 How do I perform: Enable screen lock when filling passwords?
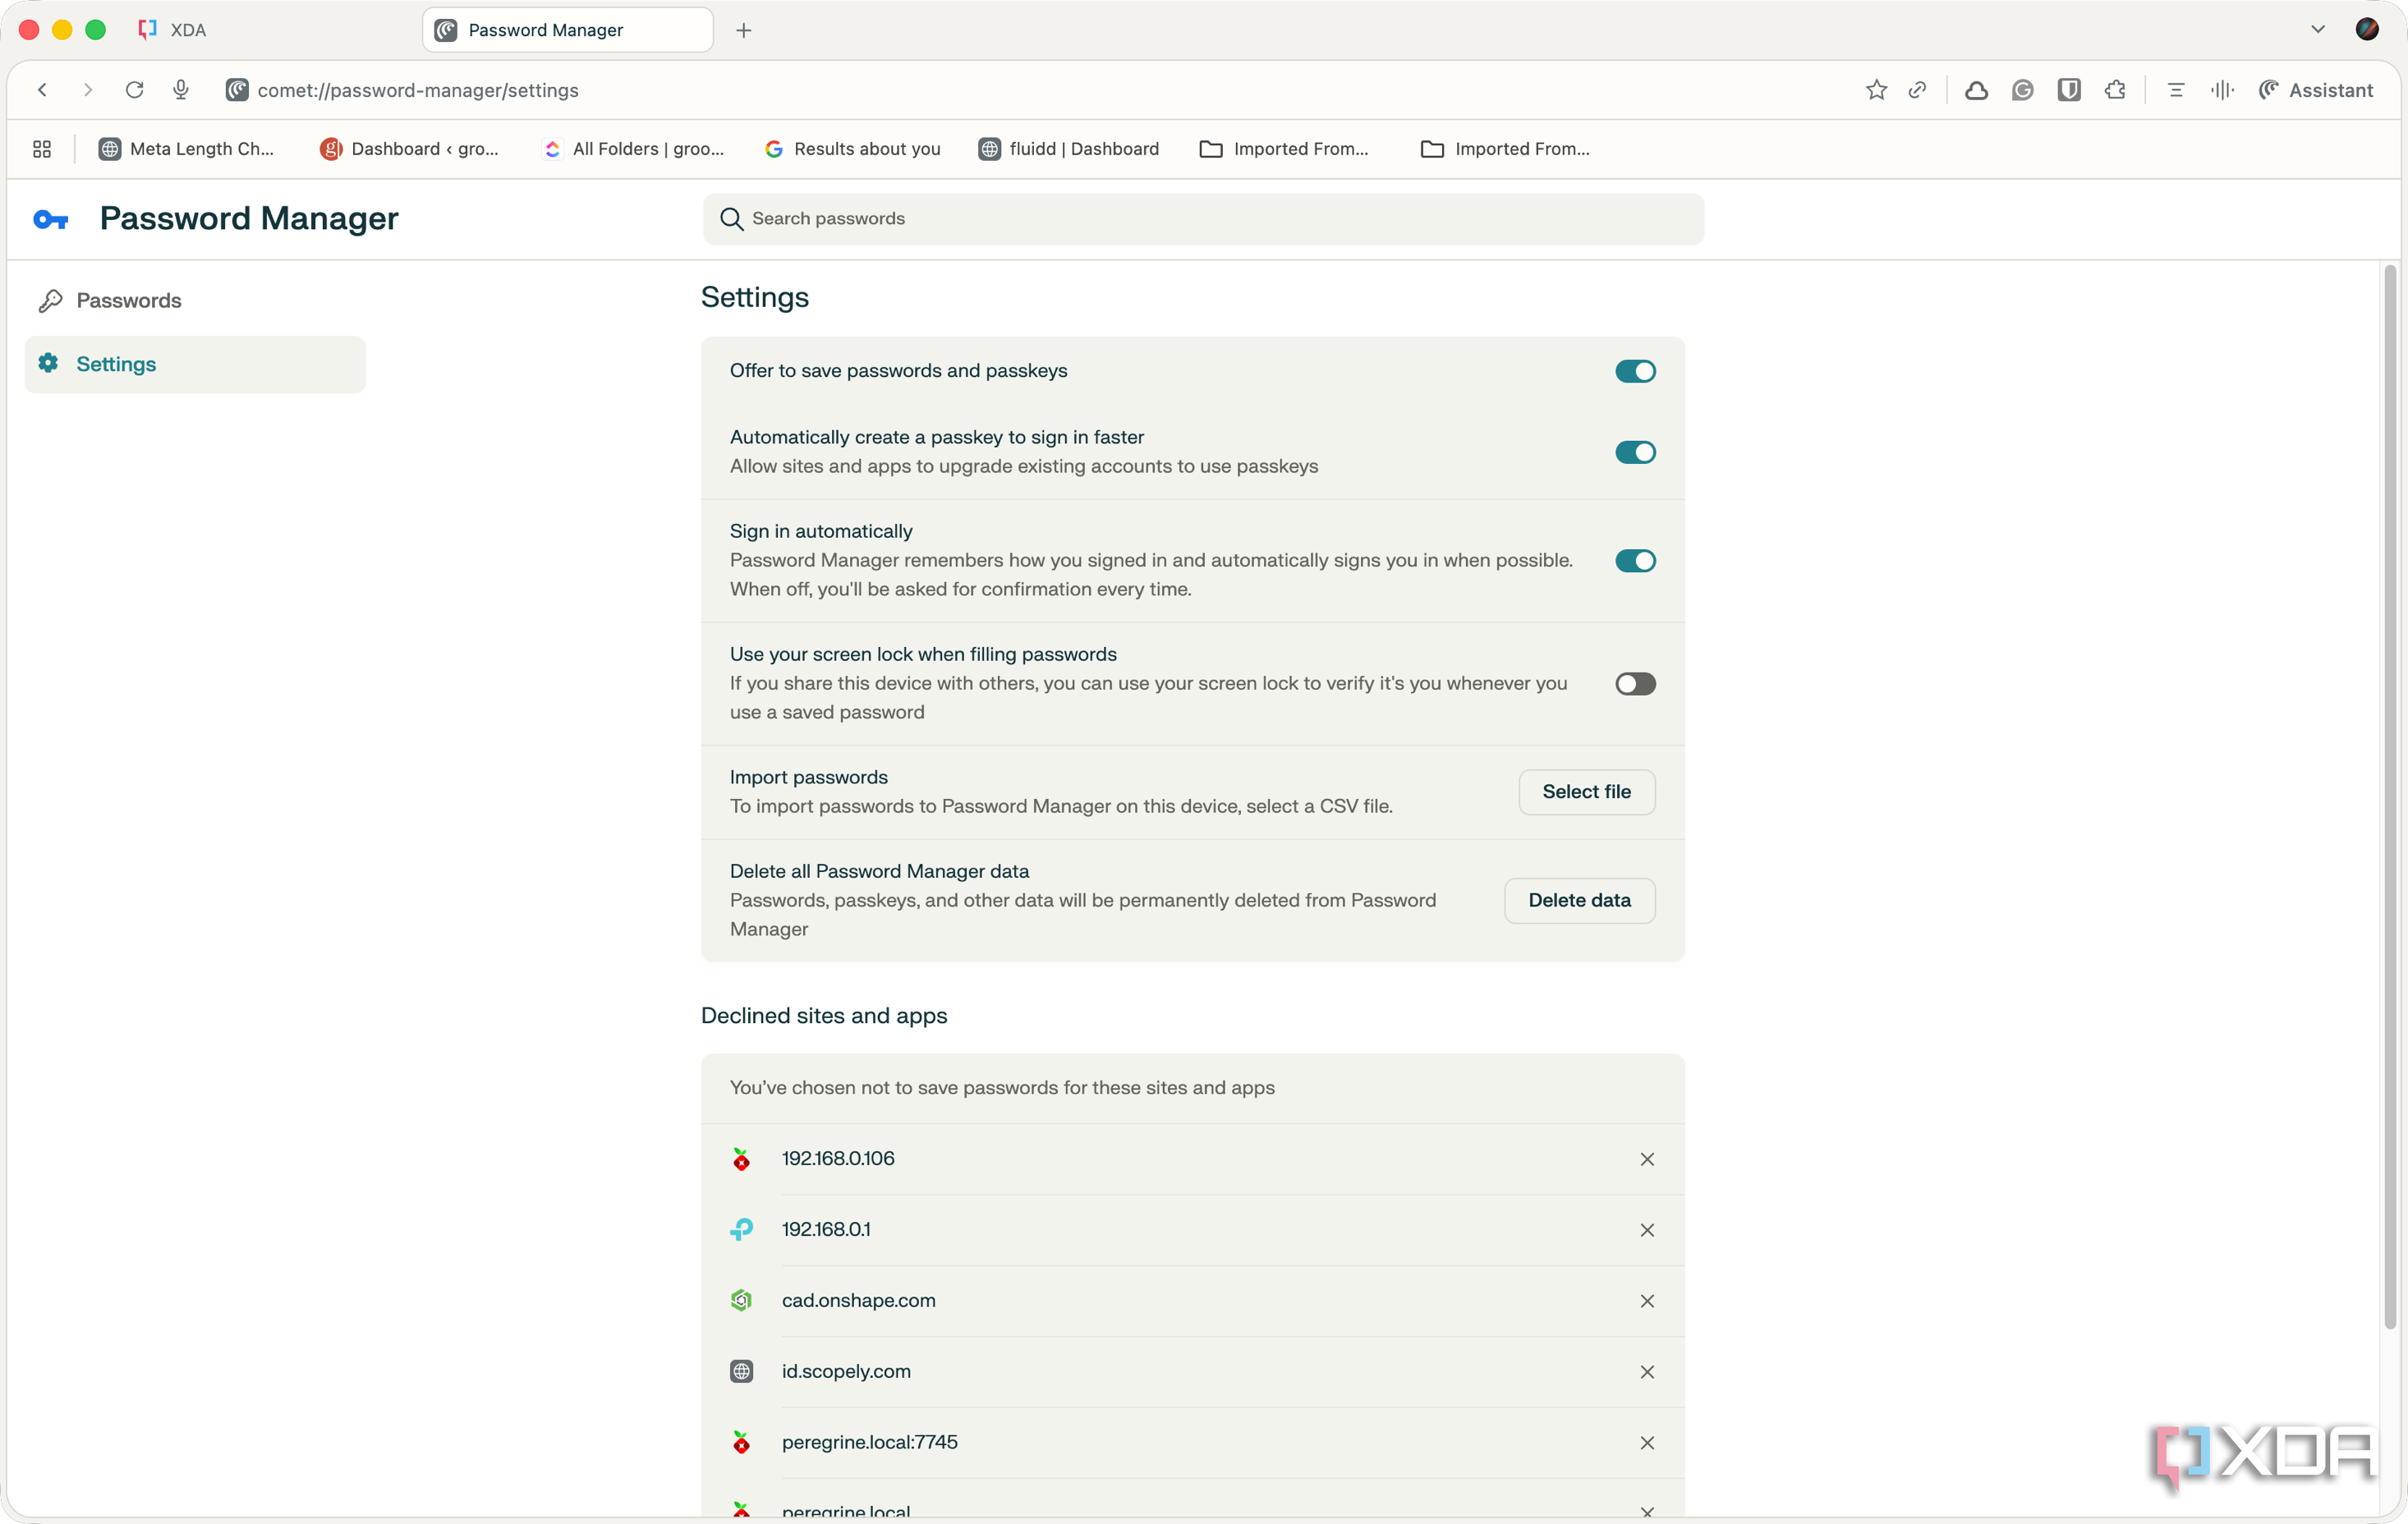(x=1635, y=683)
